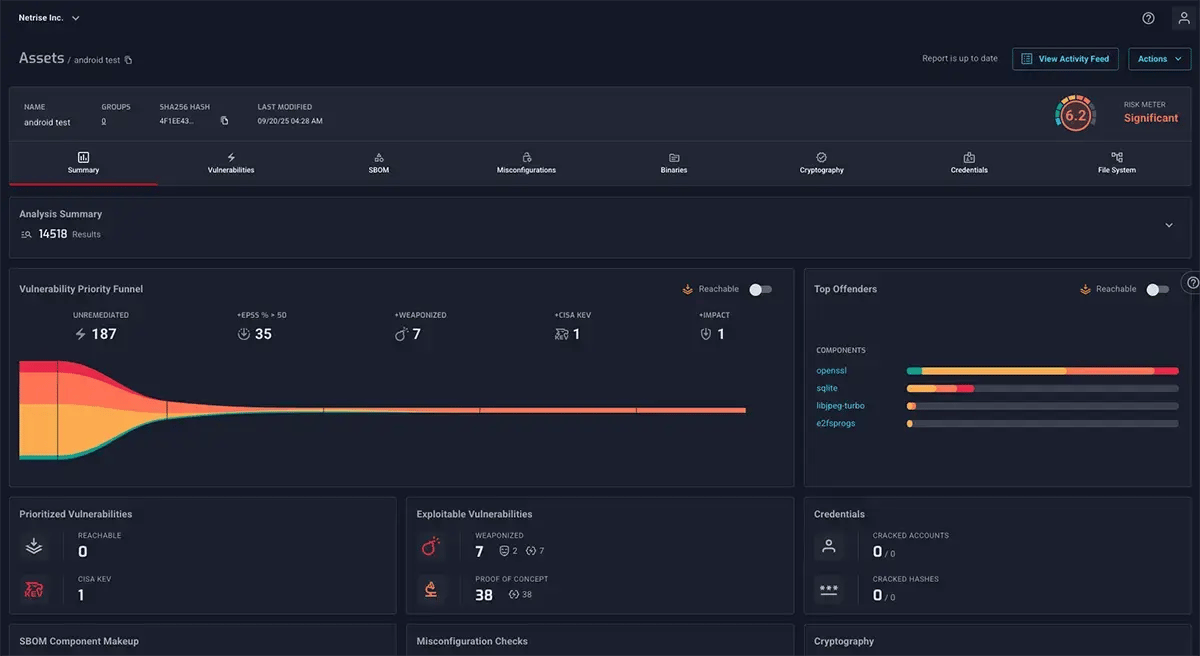Click the View Activity Feed button
This screenshot has width=1200, height=656.
1065,58
